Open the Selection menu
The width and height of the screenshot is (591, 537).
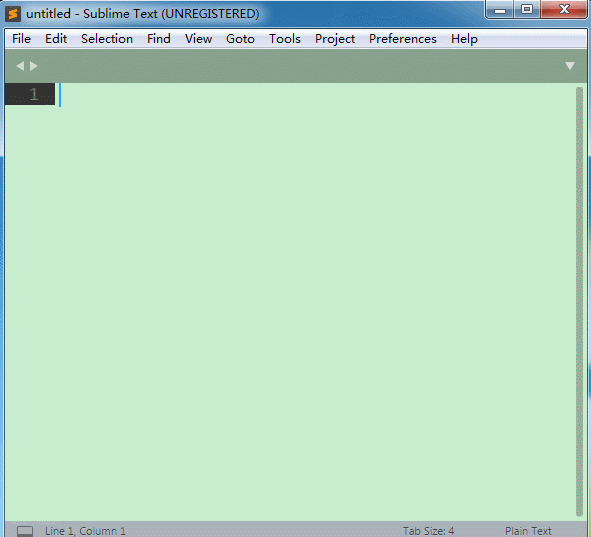click(107, 39)
